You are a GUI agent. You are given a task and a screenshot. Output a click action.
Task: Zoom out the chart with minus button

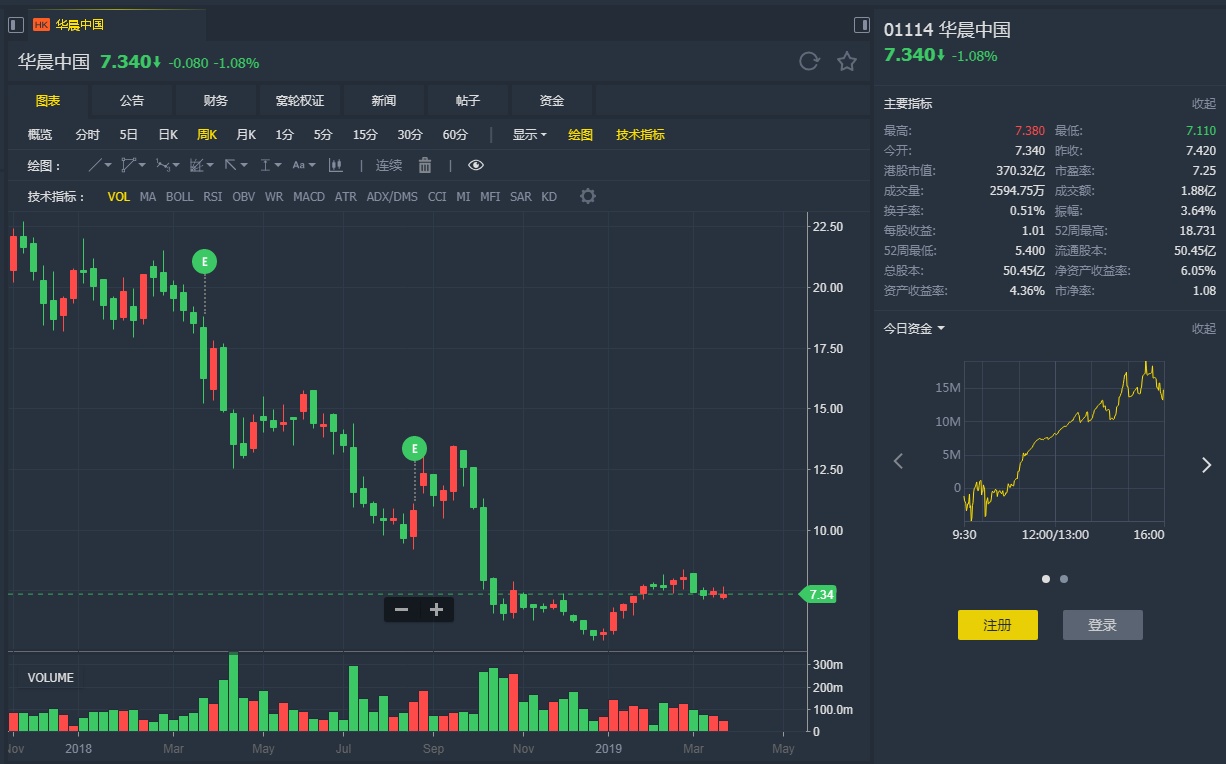pyautogui.click(x=402, y=609)
